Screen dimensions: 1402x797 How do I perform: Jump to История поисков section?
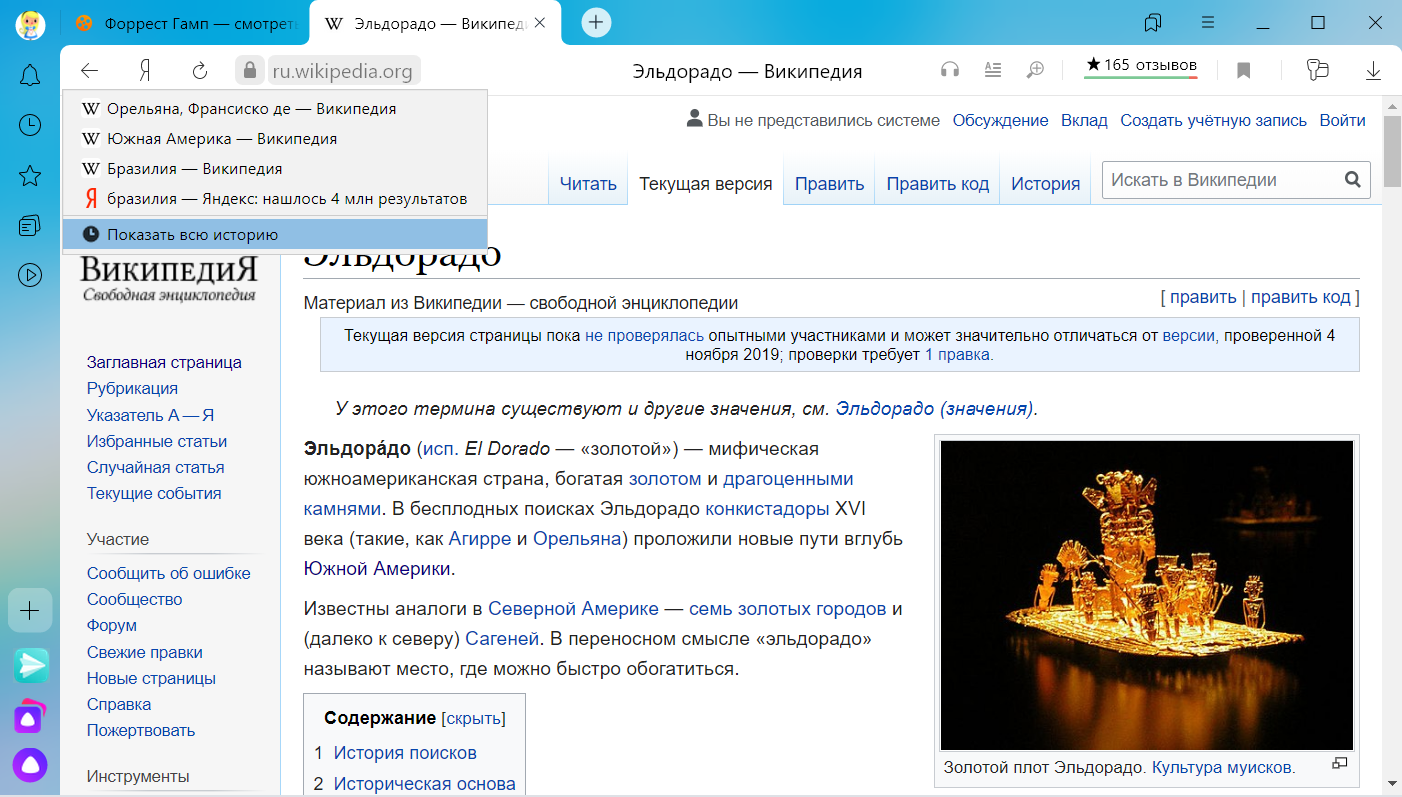point(405,753)
